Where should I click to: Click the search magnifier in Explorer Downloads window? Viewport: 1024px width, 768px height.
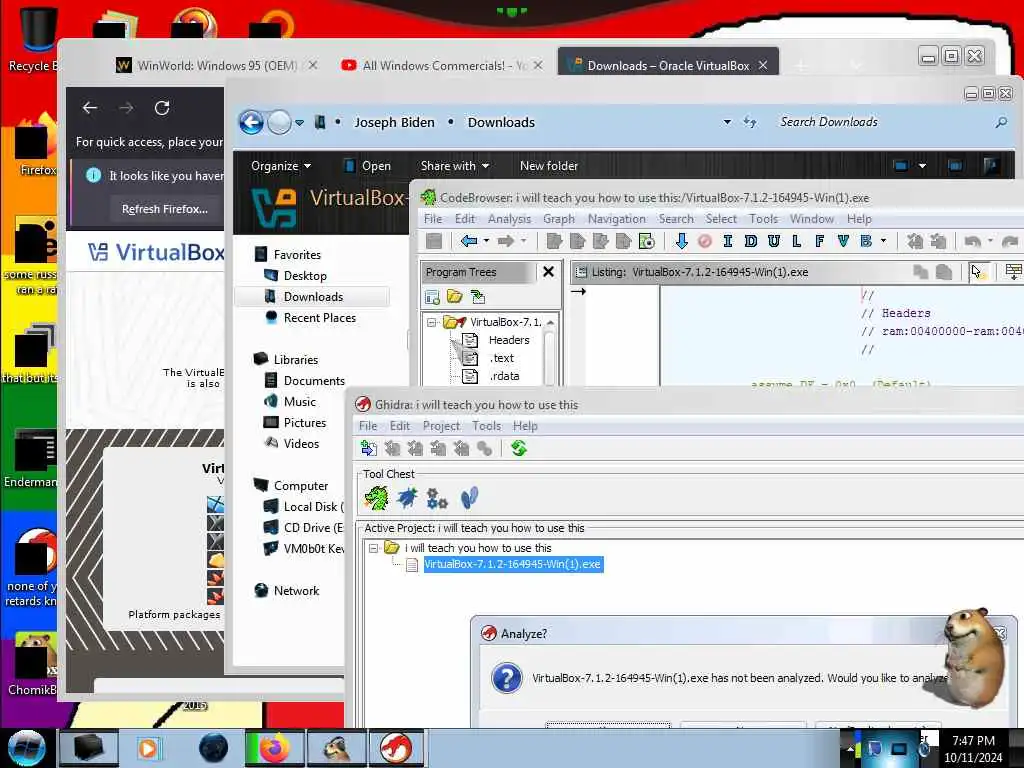(1000, 122)
